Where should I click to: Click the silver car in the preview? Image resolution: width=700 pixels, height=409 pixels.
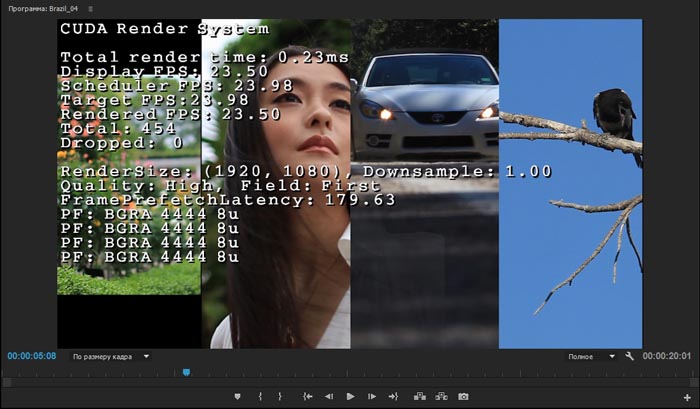pos(425,106)
